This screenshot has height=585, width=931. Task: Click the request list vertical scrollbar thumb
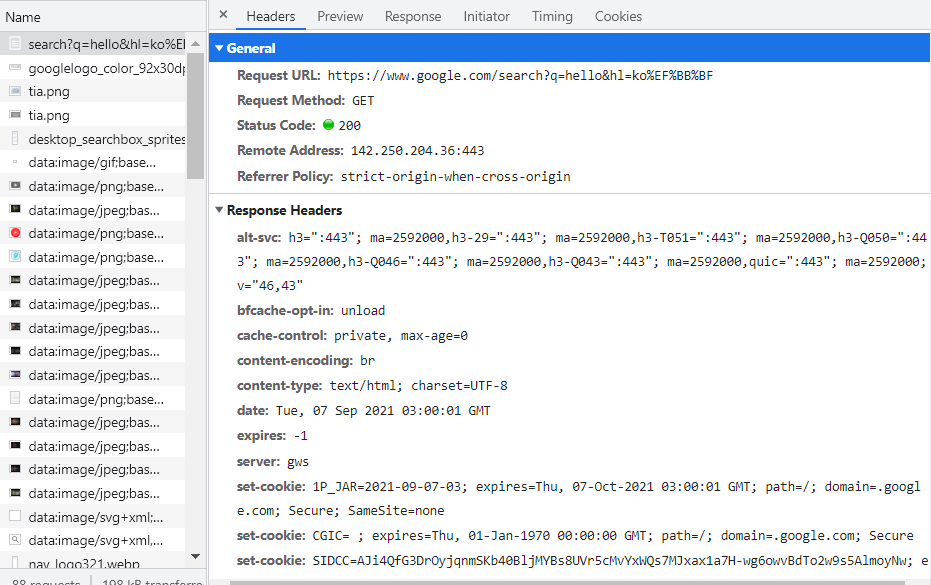(x=195, y=116)
